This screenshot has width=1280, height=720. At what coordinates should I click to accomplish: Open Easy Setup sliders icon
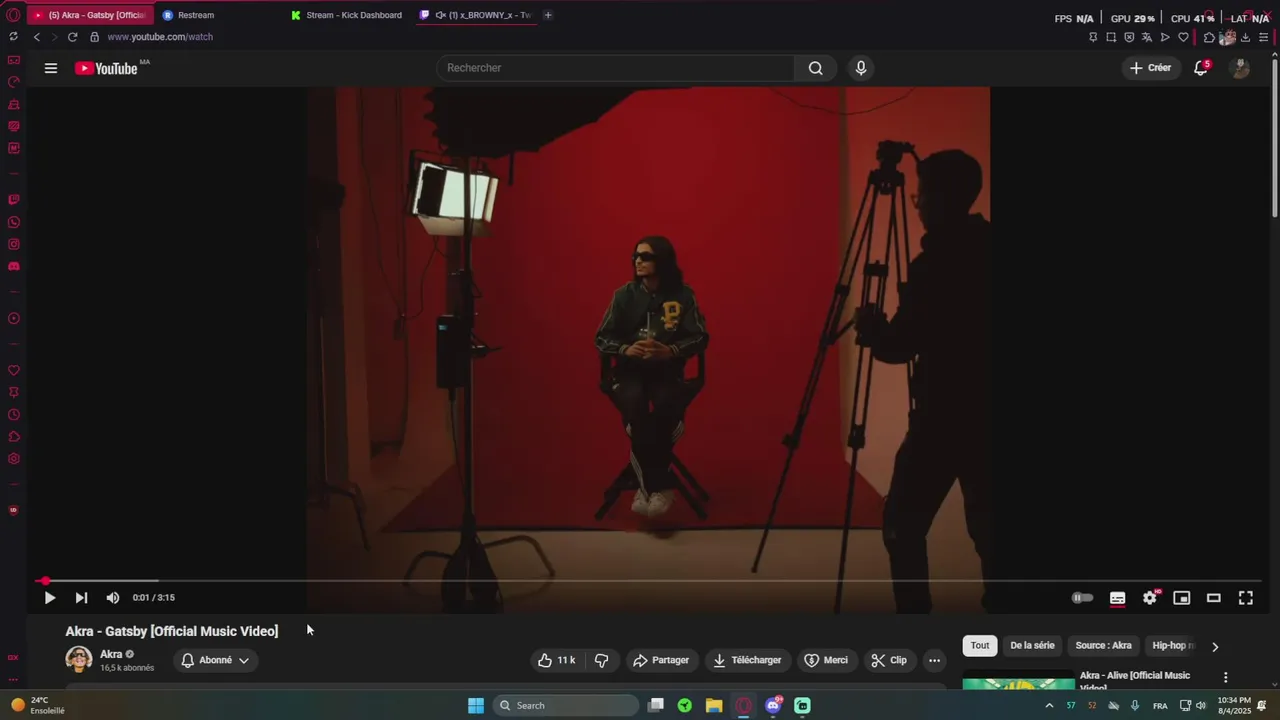pos(1263,37)
